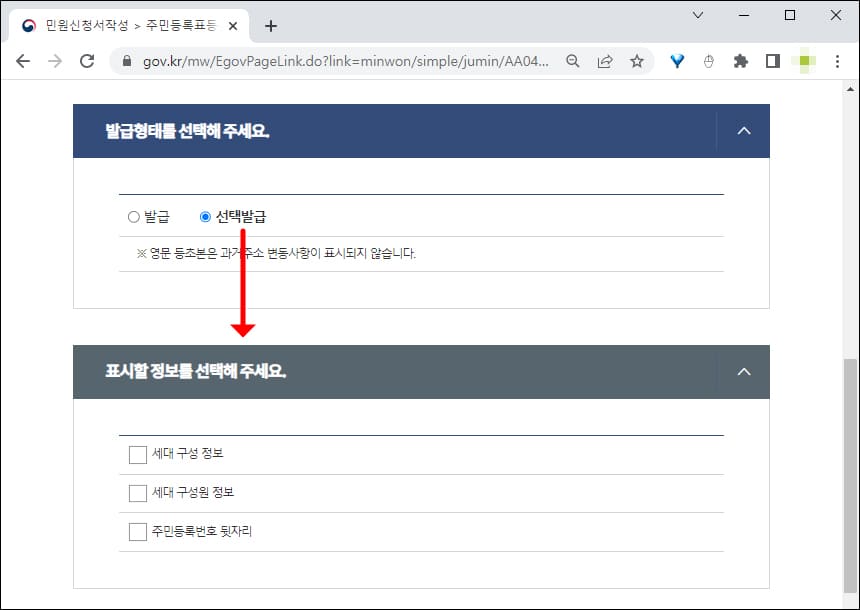Click the share icon in the address bar

[x=604, y=61]
